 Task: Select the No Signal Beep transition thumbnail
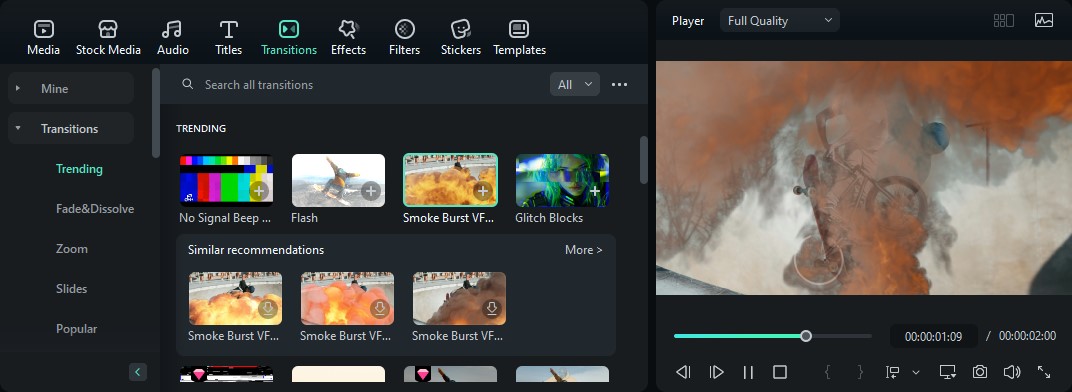(x=226, y=180)
